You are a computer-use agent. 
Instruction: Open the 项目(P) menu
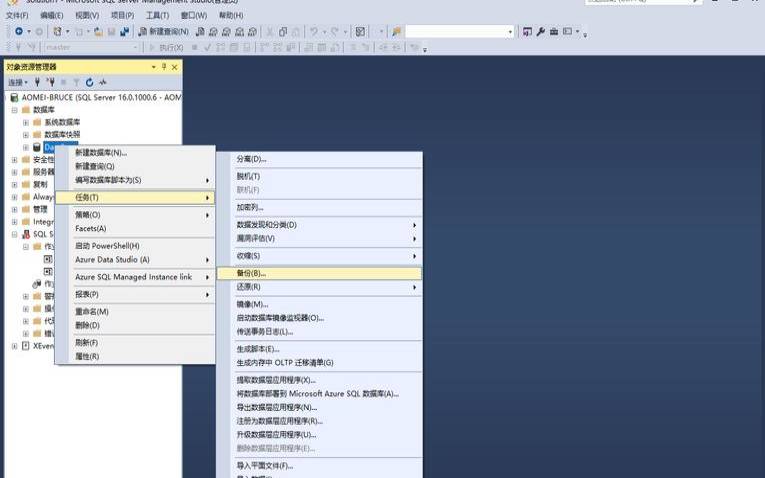tap(122, 16)
